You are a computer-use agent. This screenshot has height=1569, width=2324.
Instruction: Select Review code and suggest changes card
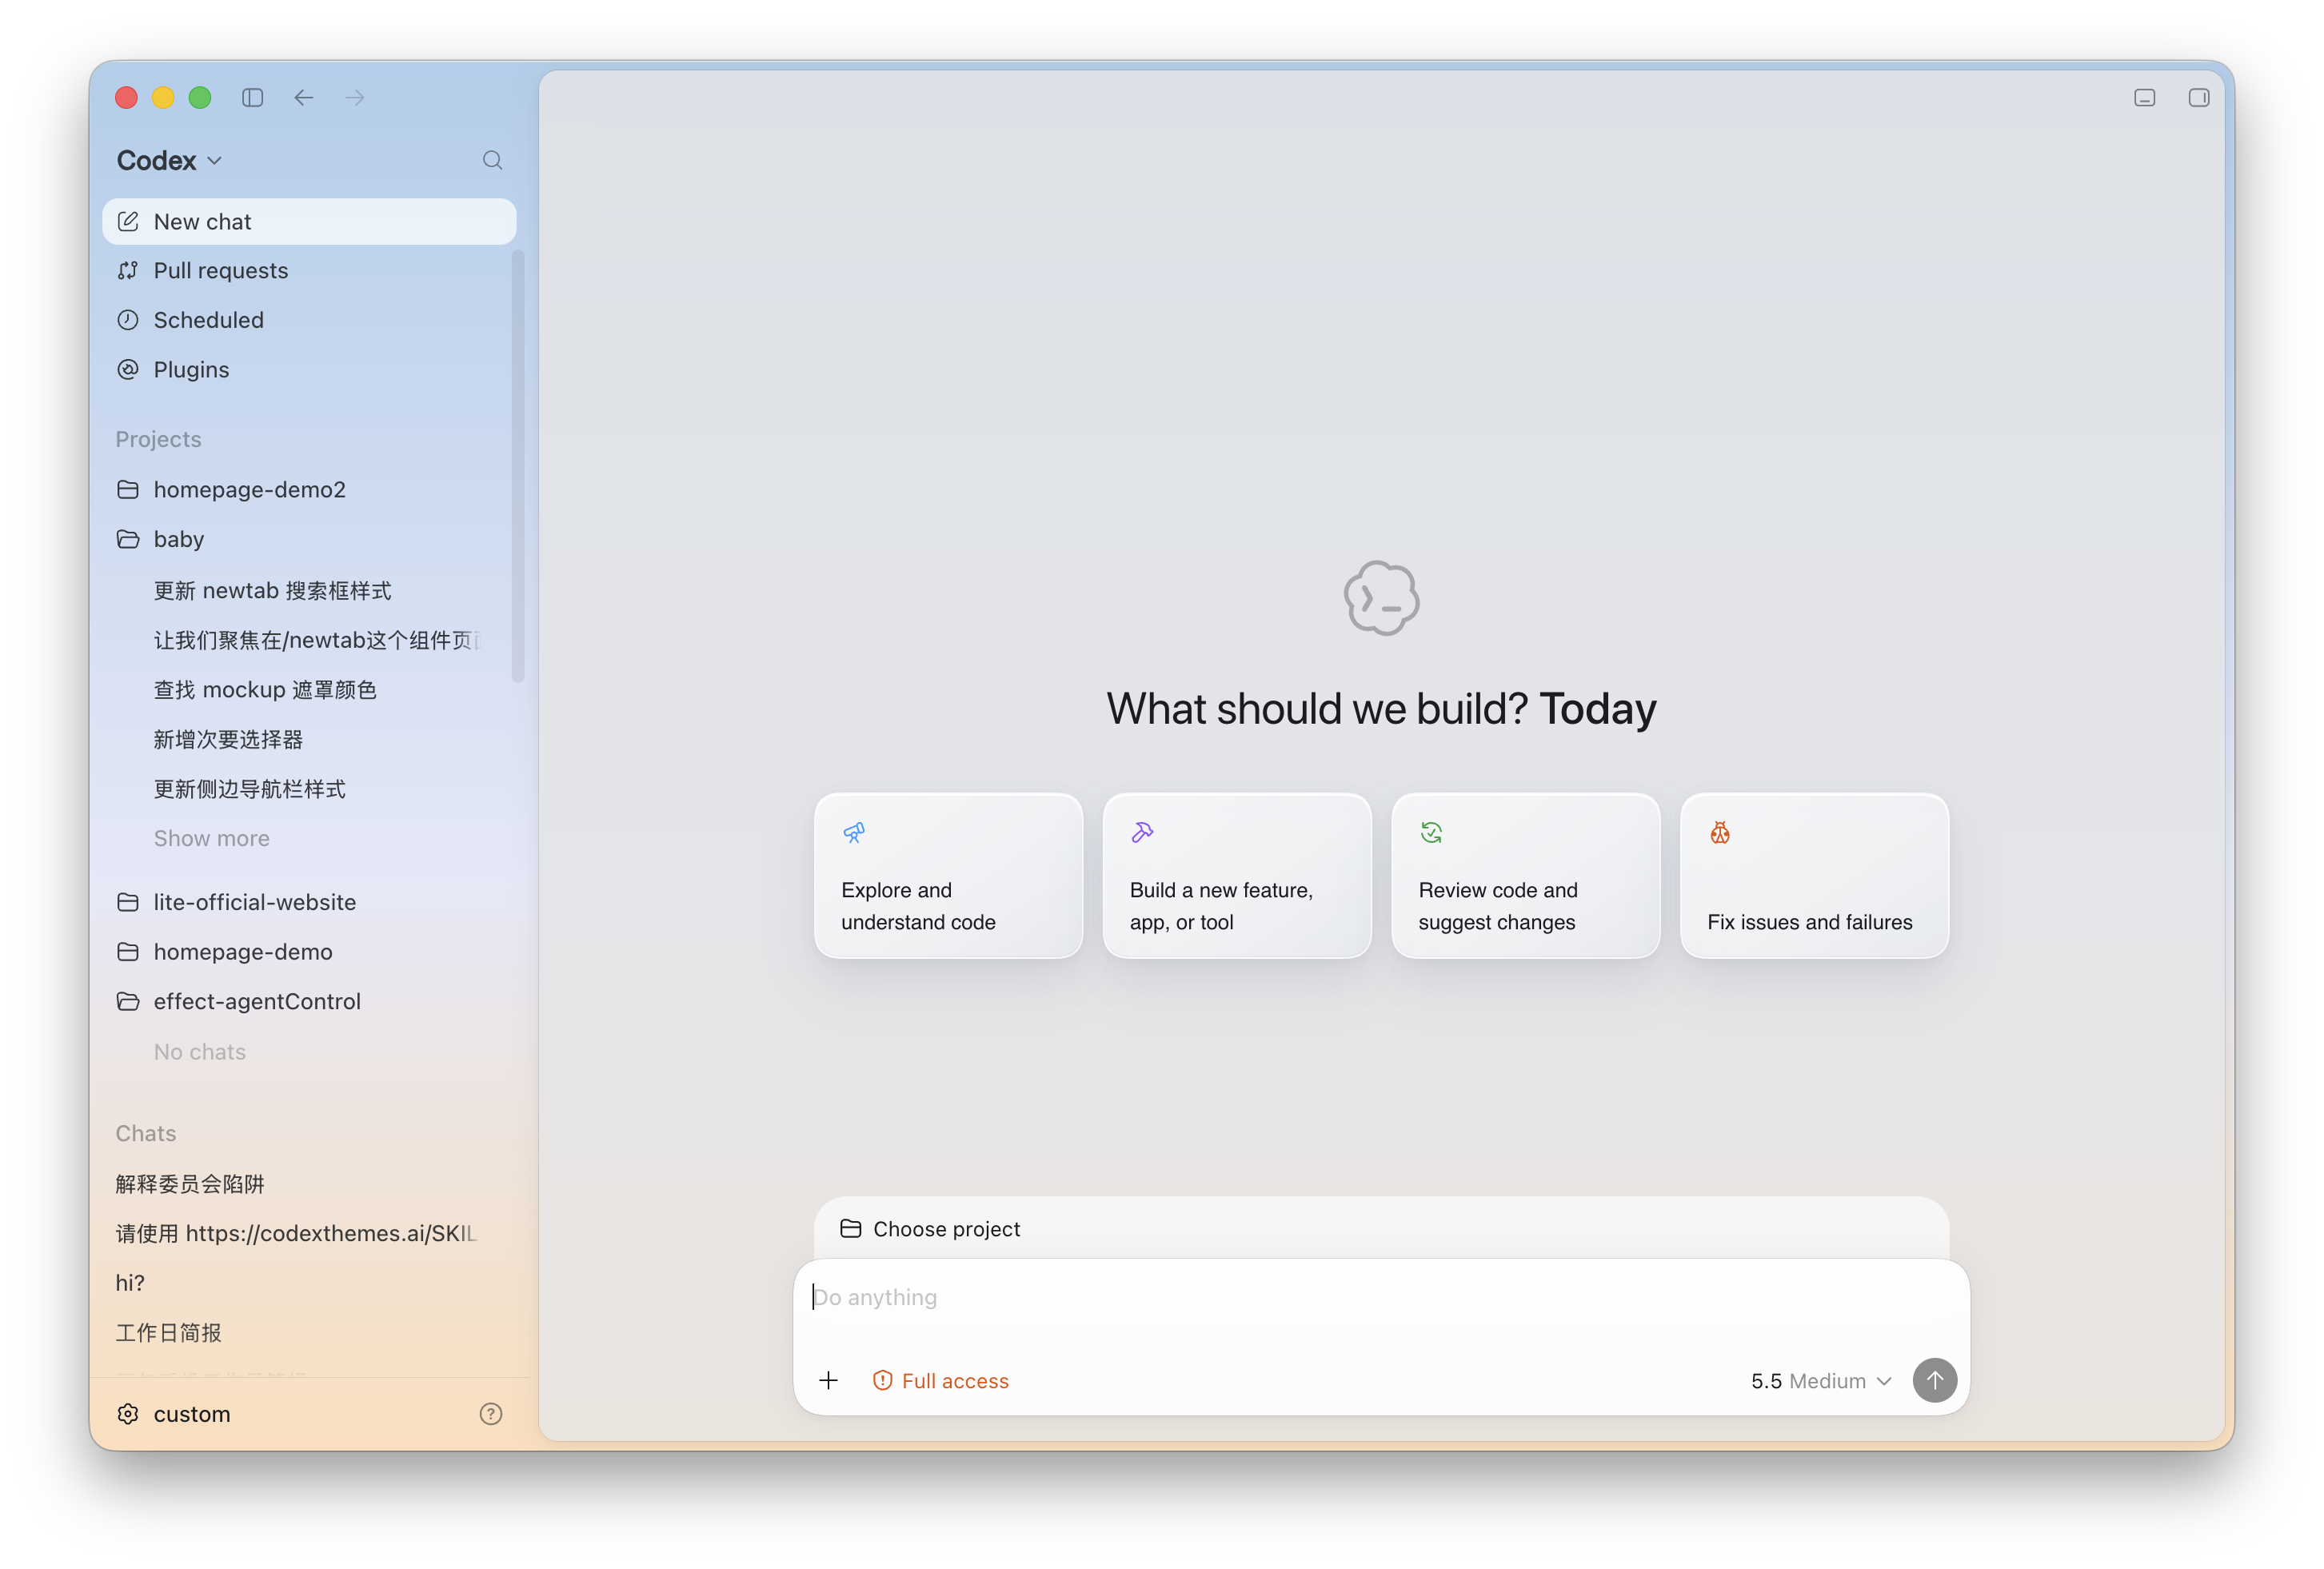click(x=1526, y=876)
